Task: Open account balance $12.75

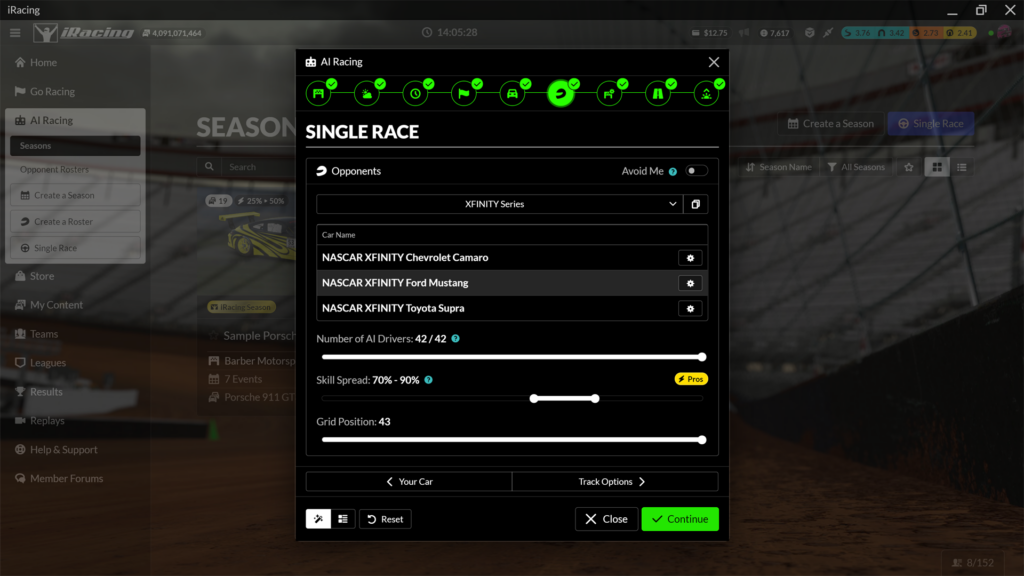Action: click(x=710, y=33)
